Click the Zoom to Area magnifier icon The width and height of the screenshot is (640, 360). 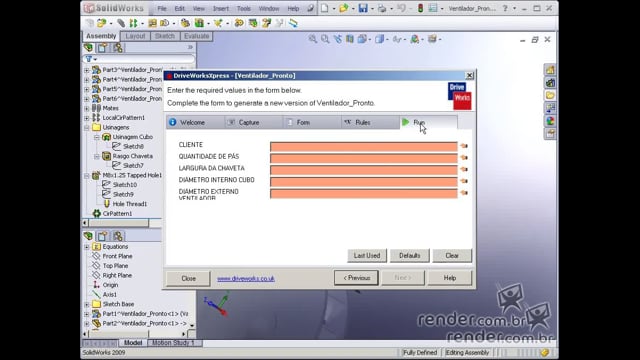pyautogui.click(x=325, y=39)
